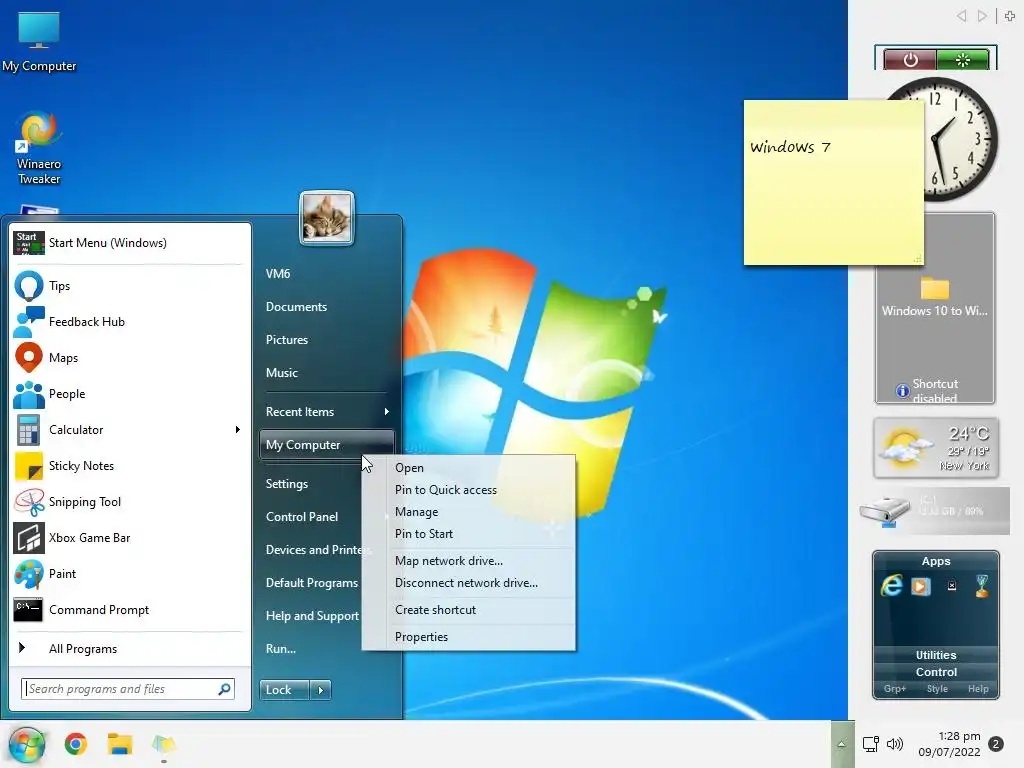Click the Lock button
Screen dimensions: 1024x768
tap(285, 690)
